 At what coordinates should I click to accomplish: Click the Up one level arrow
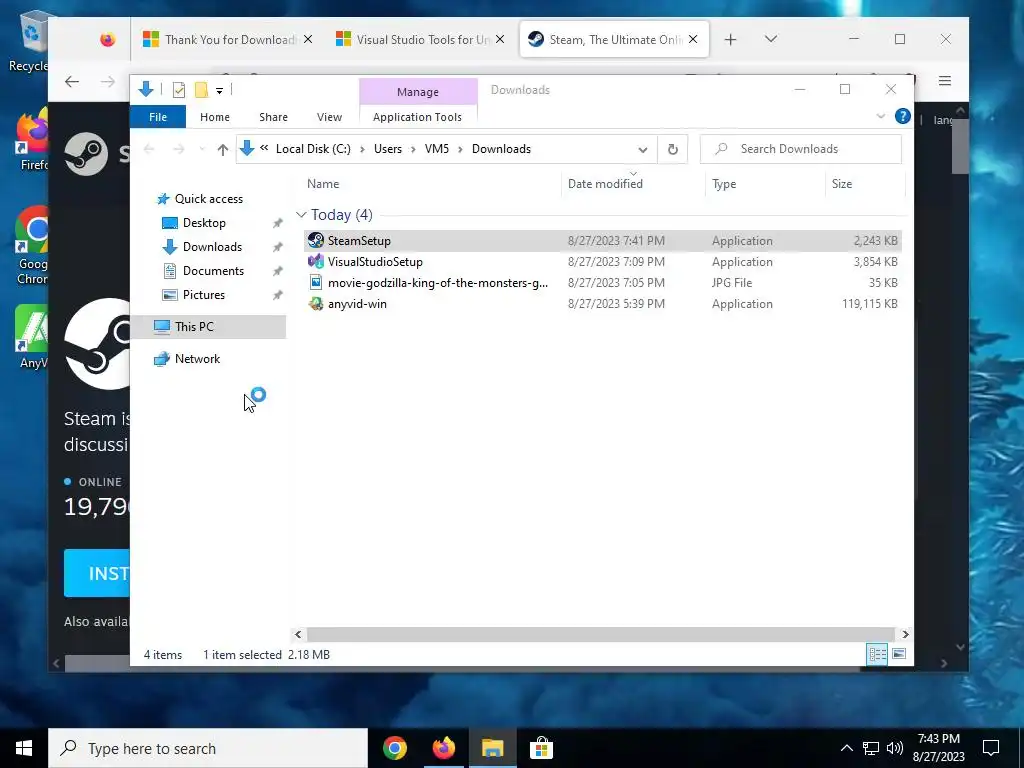tap(223, 150)
